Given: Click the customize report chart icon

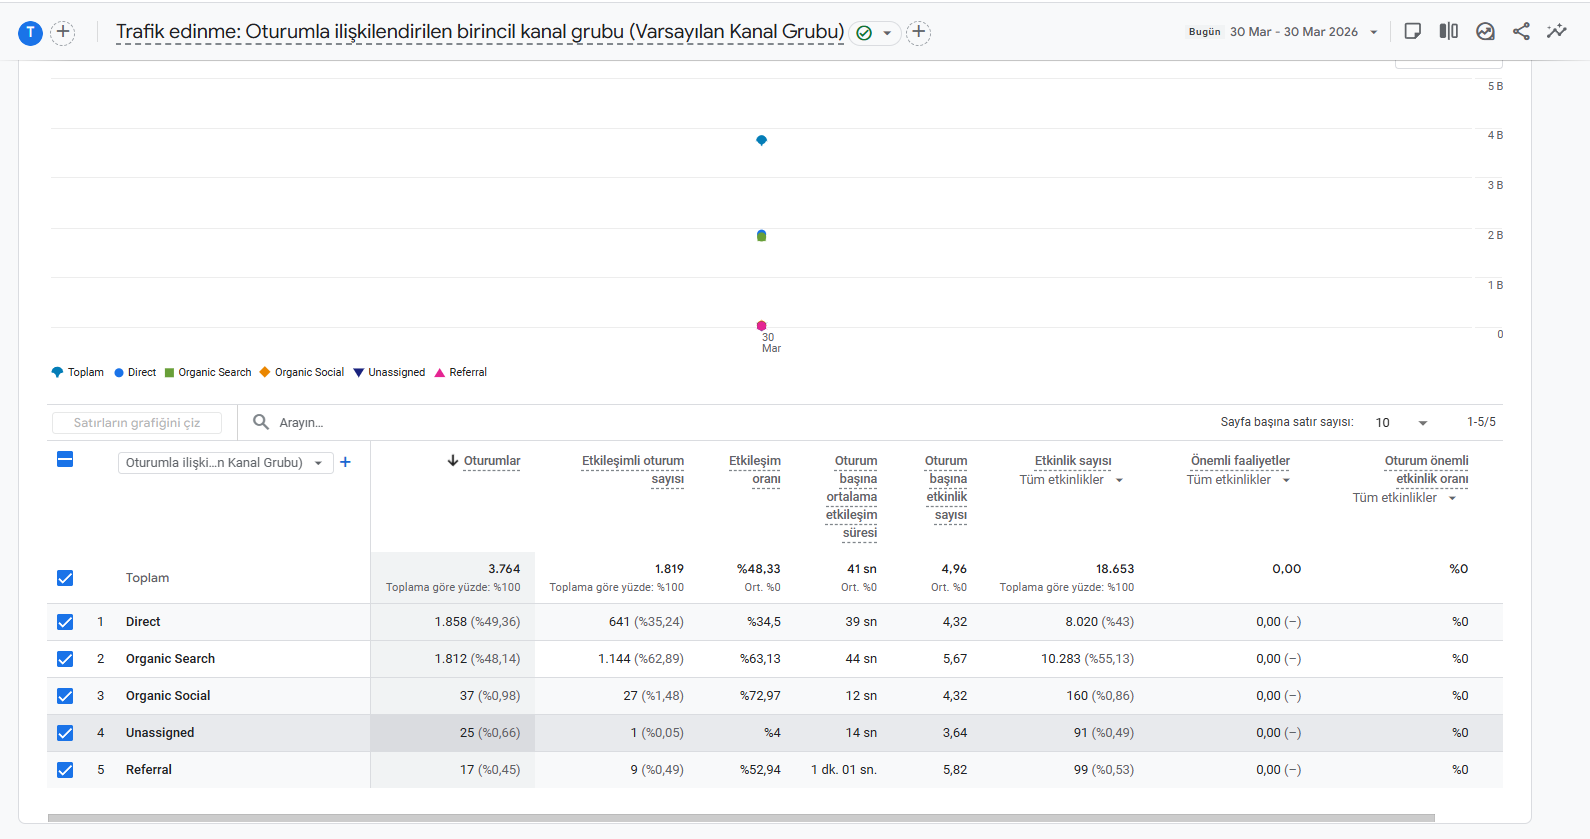Looking at the screenshot, I should pos(1485,31).
